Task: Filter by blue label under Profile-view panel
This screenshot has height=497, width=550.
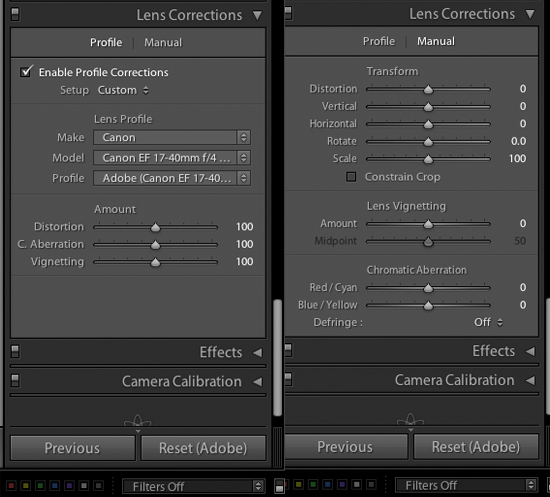Action: [55, 486]
